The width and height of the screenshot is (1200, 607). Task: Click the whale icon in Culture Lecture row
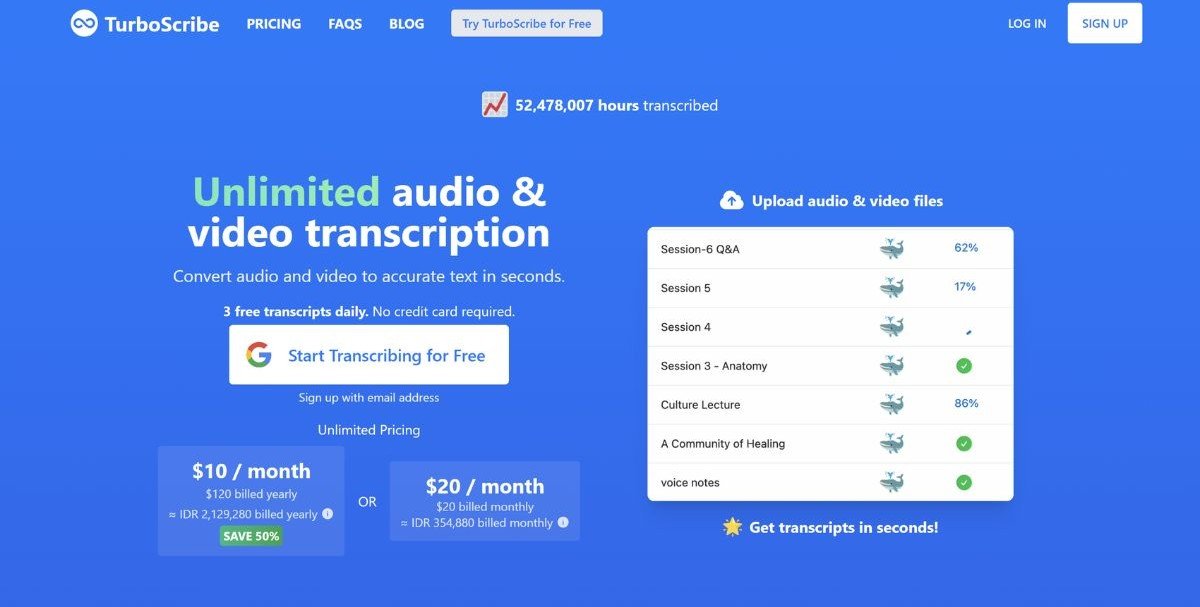[x=891, y=405]
